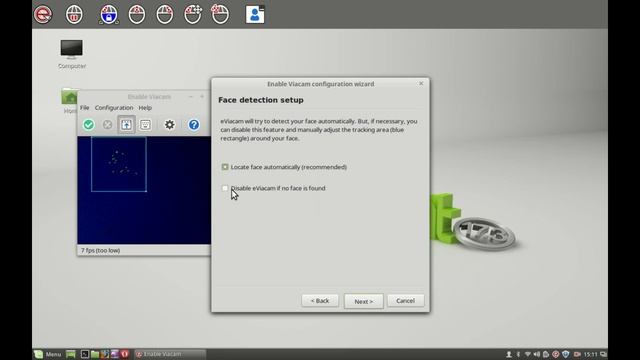Click the user icon in system tray
640x360 pixels.
click(x=509, y=354)
